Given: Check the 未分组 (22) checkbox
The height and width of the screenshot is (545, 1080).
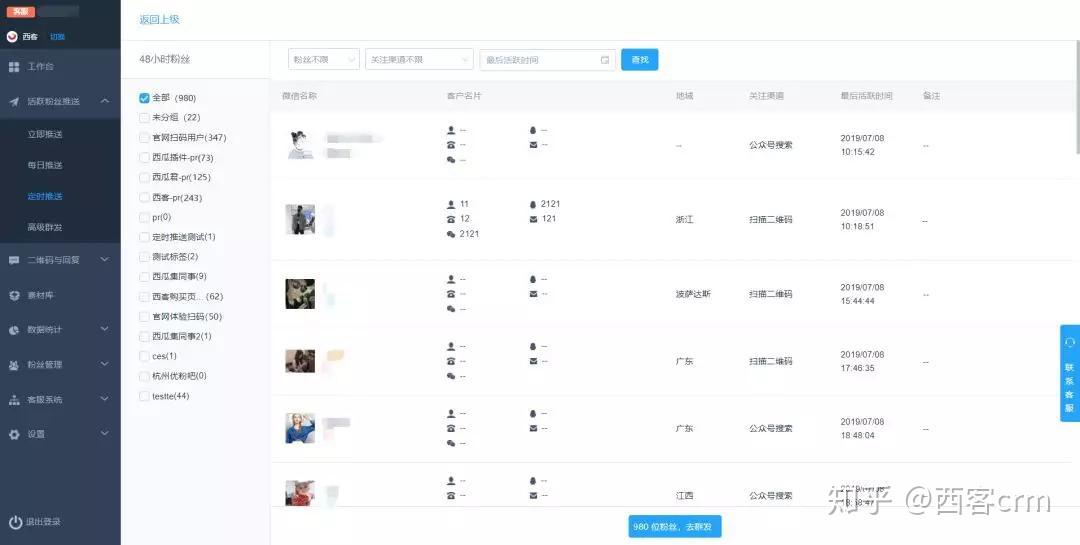Looking at the screenshot, I should pyautogui.click(x=144, y=118).
